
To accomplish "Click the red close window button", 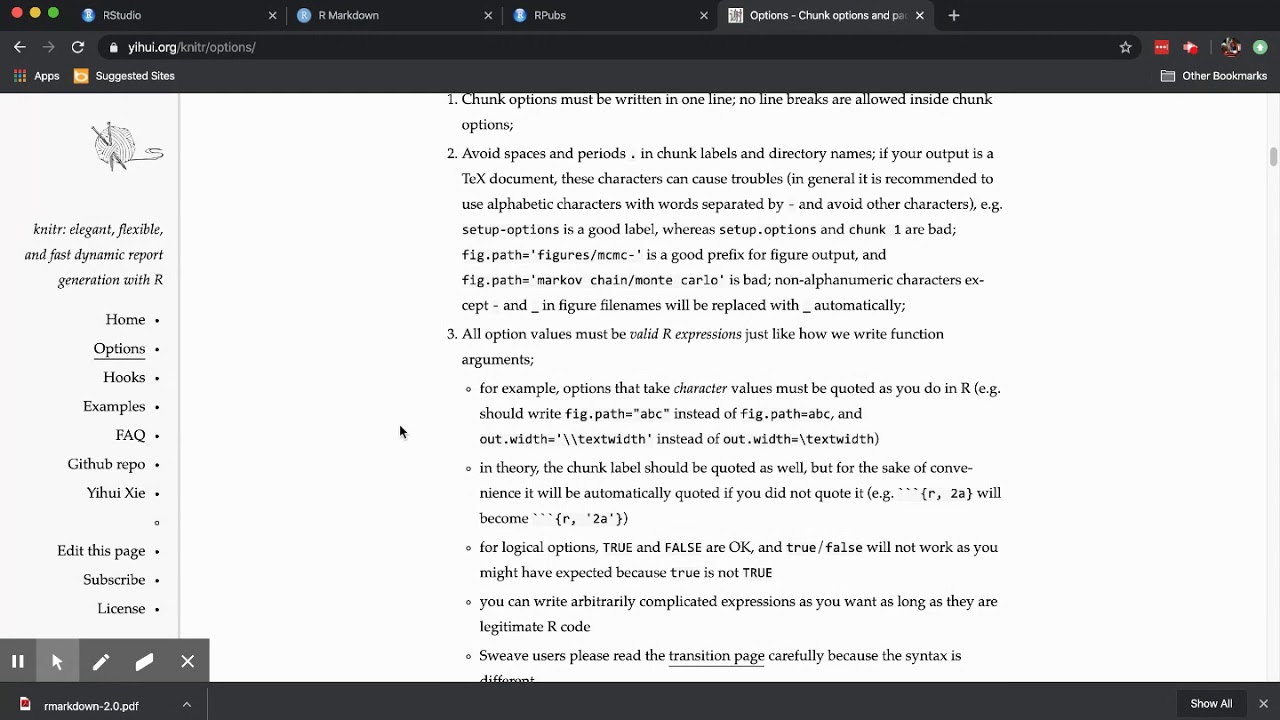I will pos(16,13).
